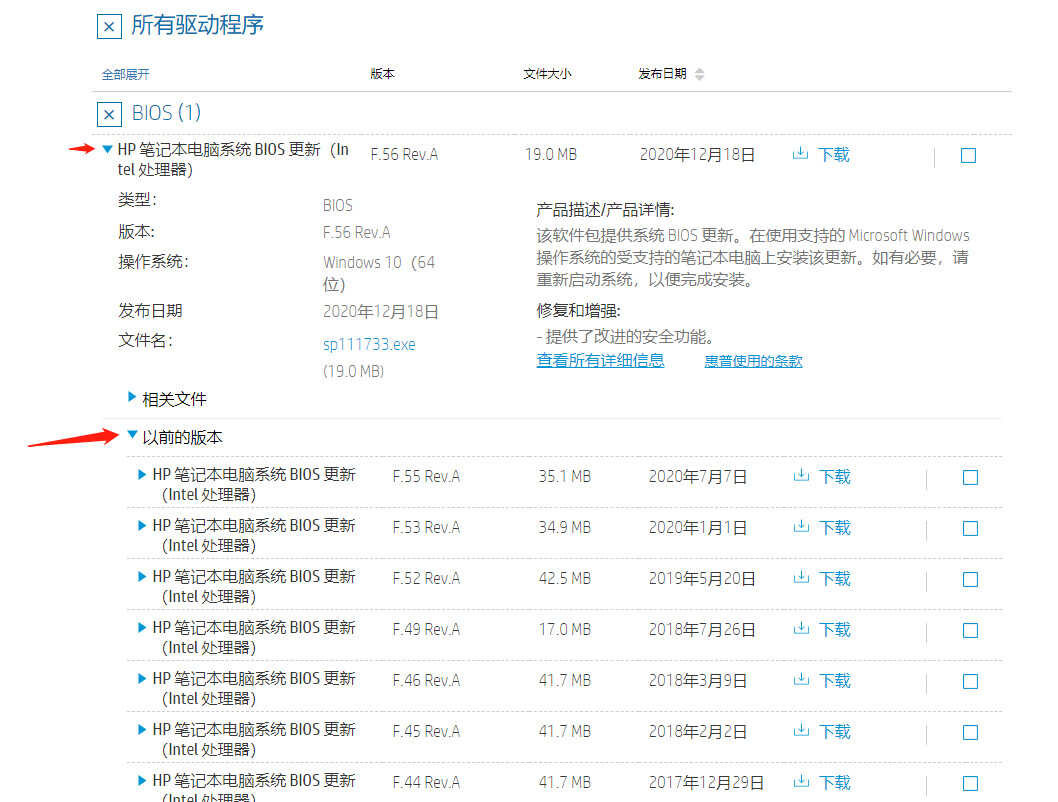1058x802 pixels.
Task: Select the 2018年3月9日 date cell
Action: coord(698,681)
